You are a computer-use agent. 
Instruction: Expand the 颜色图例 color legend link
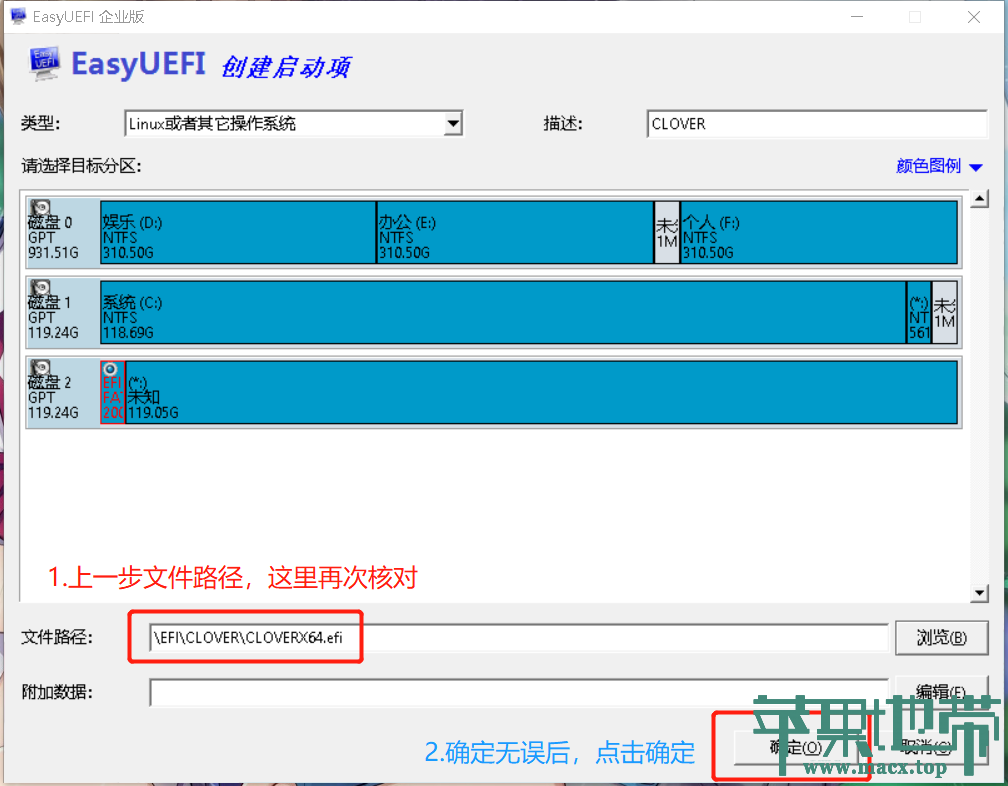pos(939,166)
